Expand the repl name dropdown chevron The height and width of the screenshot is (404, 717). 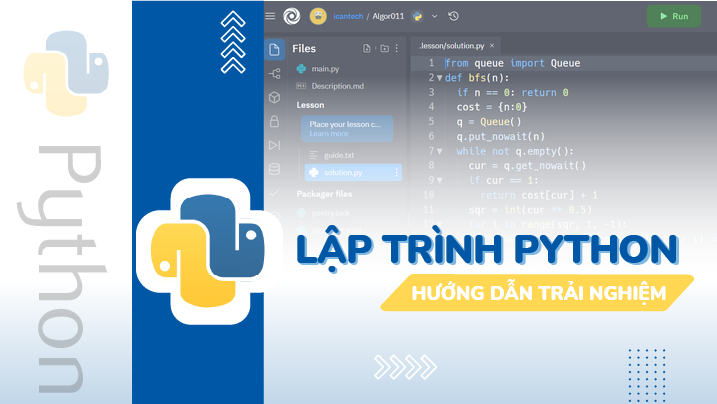pyautogui.click(x=433, y=16)
